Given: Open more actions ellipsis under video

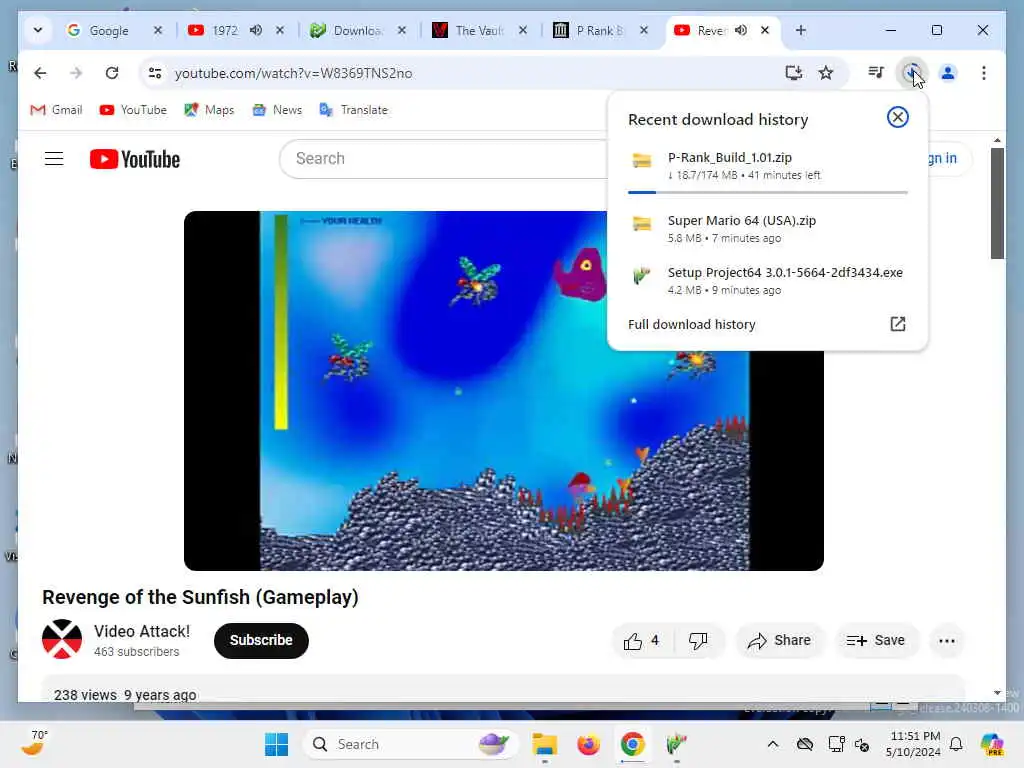Looking at the screenshot, I should coord(947,641).
